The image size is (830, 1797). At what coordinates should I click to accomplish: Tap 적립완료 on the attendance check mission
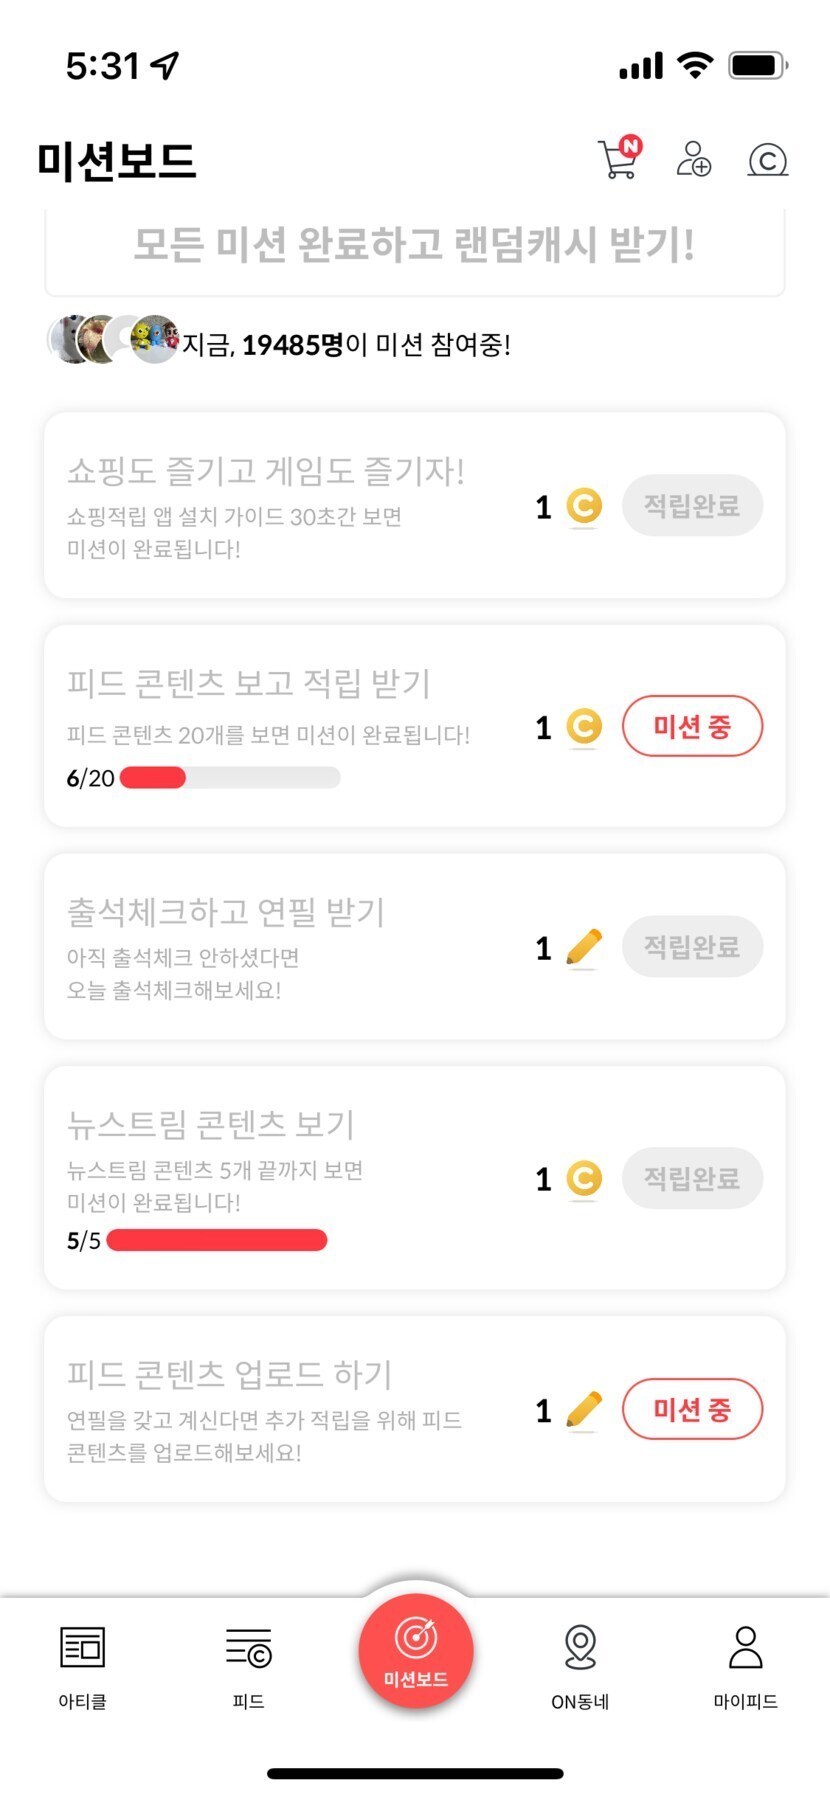(x=692, y=946)
